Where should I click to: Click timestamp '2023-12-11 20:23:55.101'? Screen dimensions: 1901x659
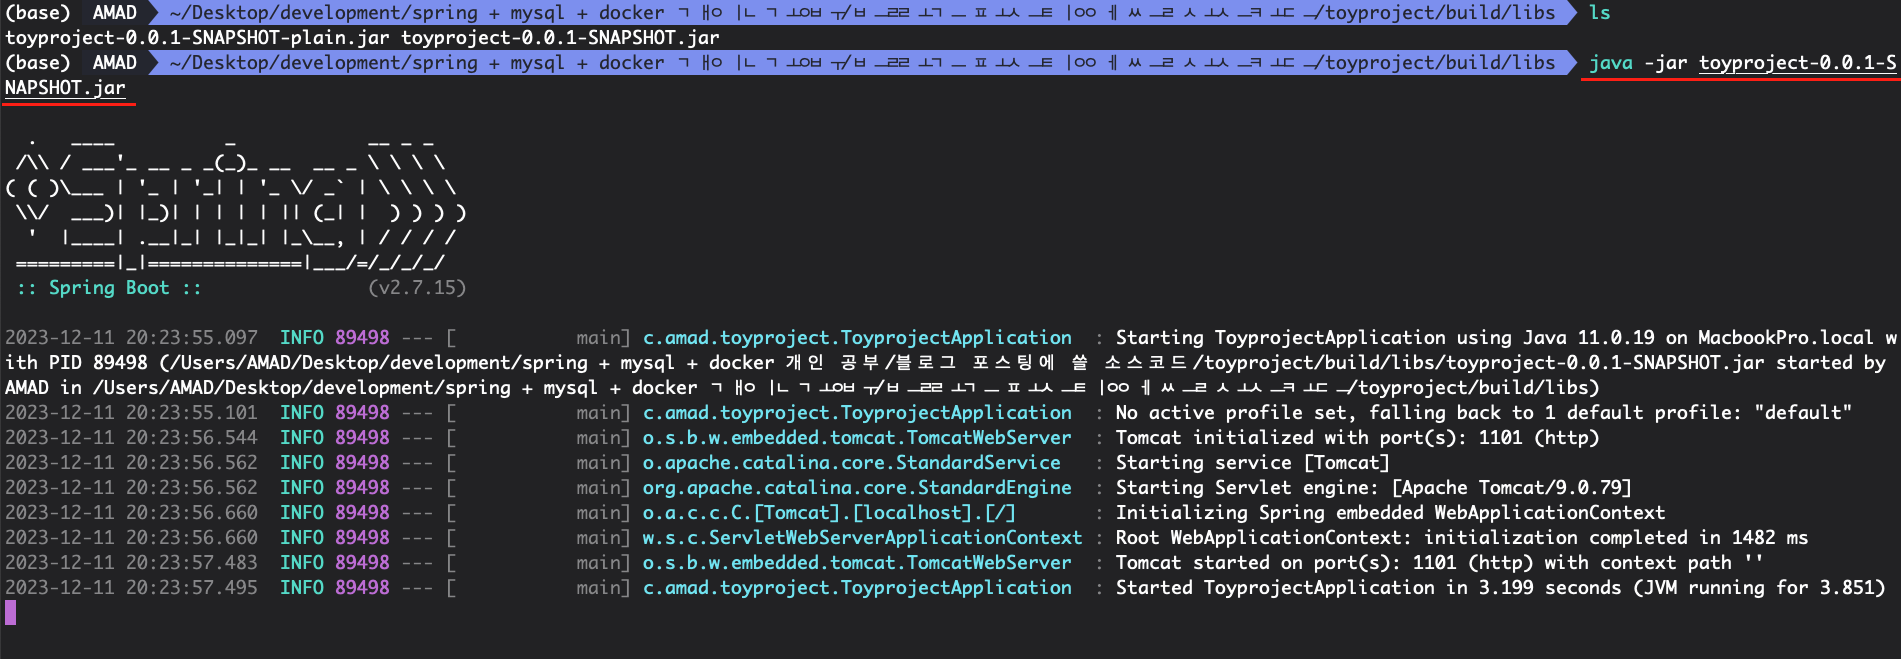pos(131,413)
